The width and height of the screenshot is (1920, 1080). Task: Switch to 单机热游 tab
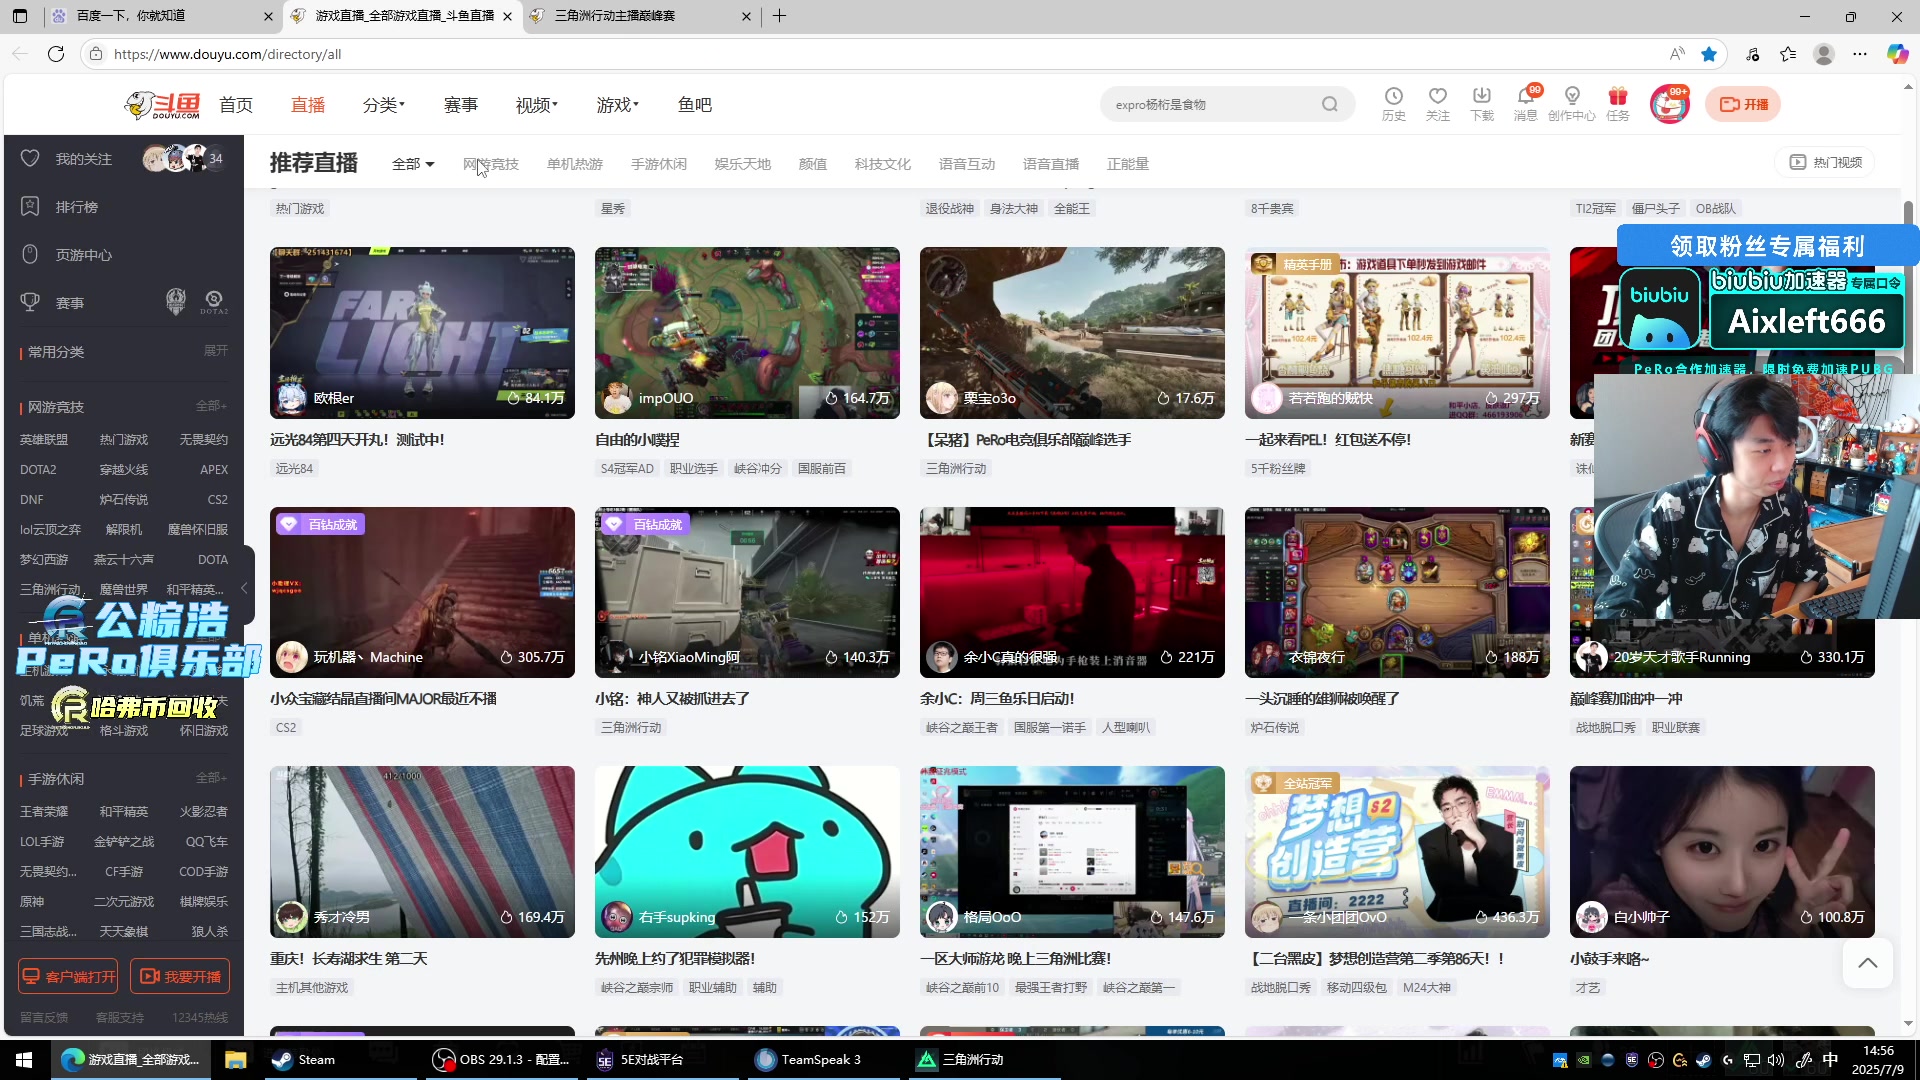pos(575,164)
